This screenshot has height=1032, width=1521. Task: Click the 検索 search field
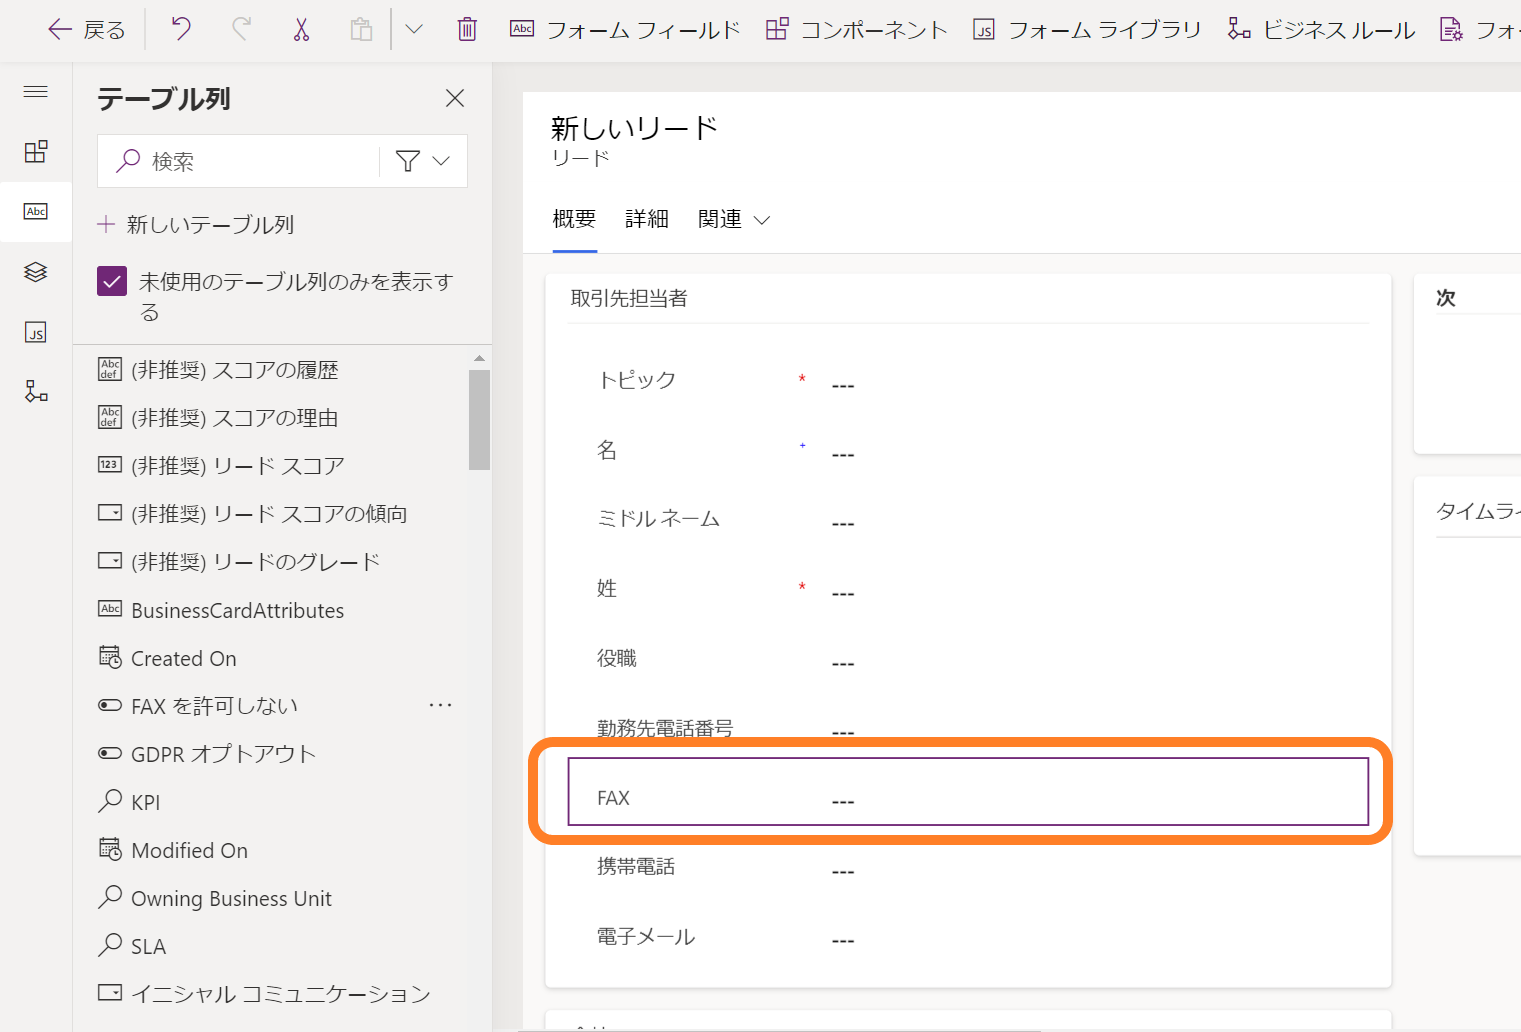coord(238,161)
